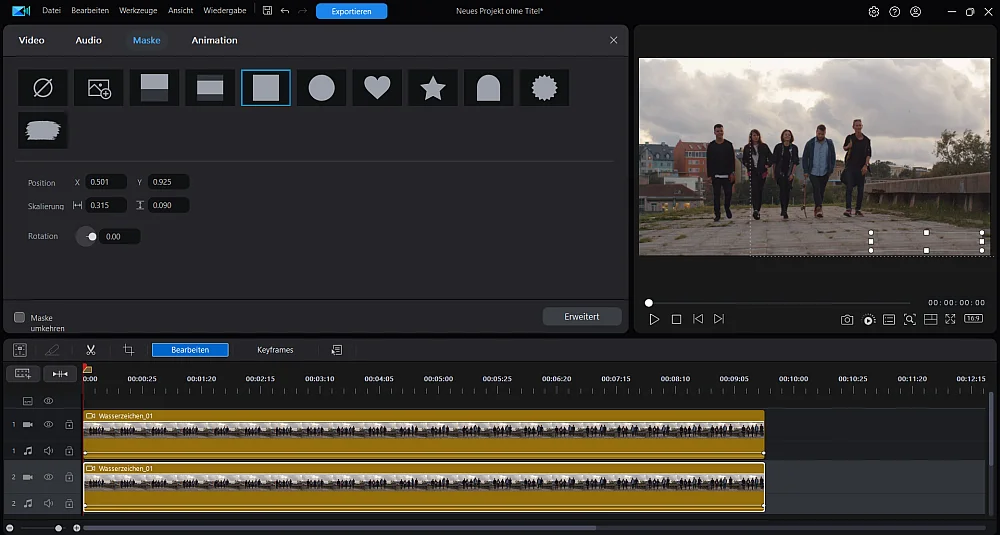Take a snapshot with the camera icon

(x=847, y=319)
